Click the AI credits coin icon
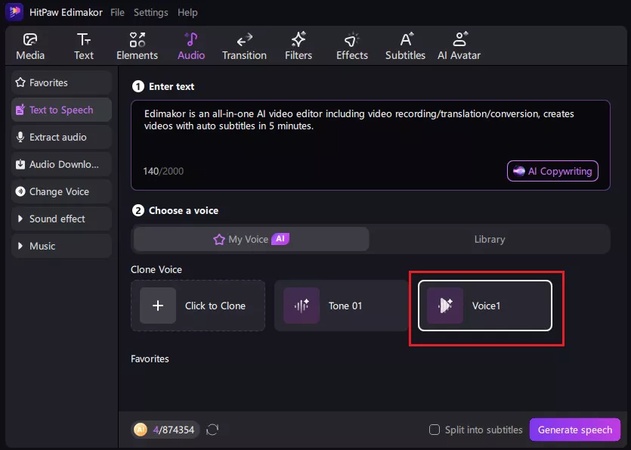This screenshot has width=631, height=450. click(x=140, y=430)
